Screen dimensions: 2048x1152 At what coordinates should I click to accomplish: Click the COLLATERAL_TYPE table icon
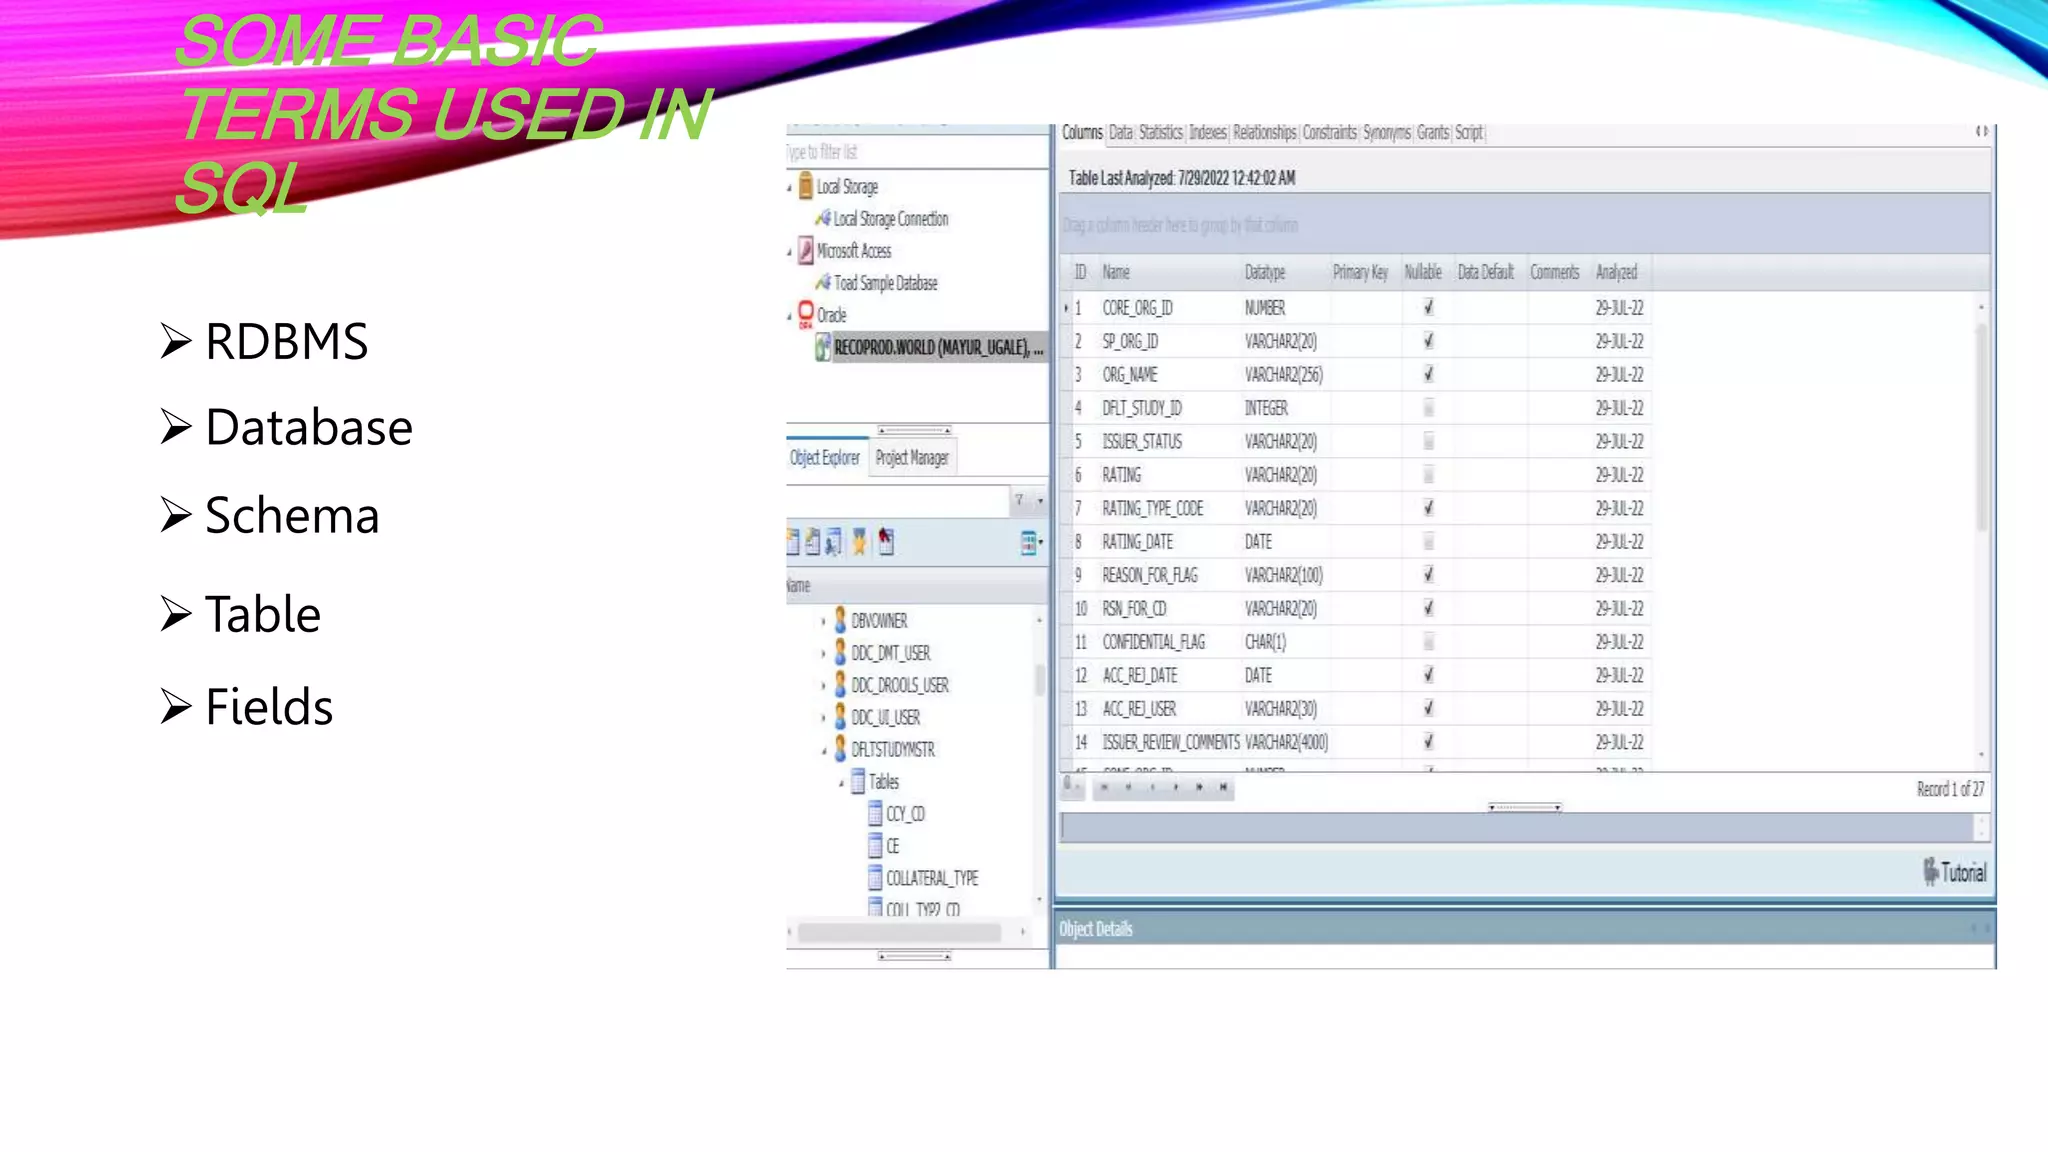[x=875, y=878]
